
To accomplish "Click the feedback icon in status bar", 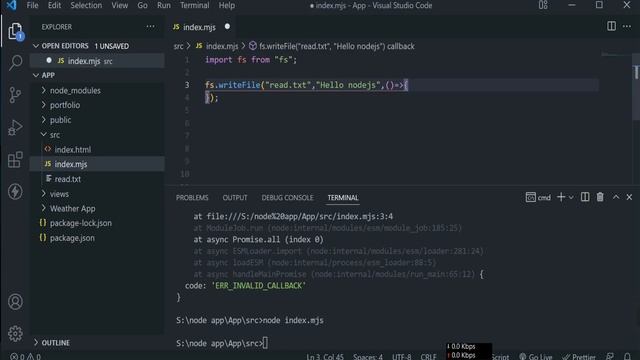I will (x=610, y=356).
